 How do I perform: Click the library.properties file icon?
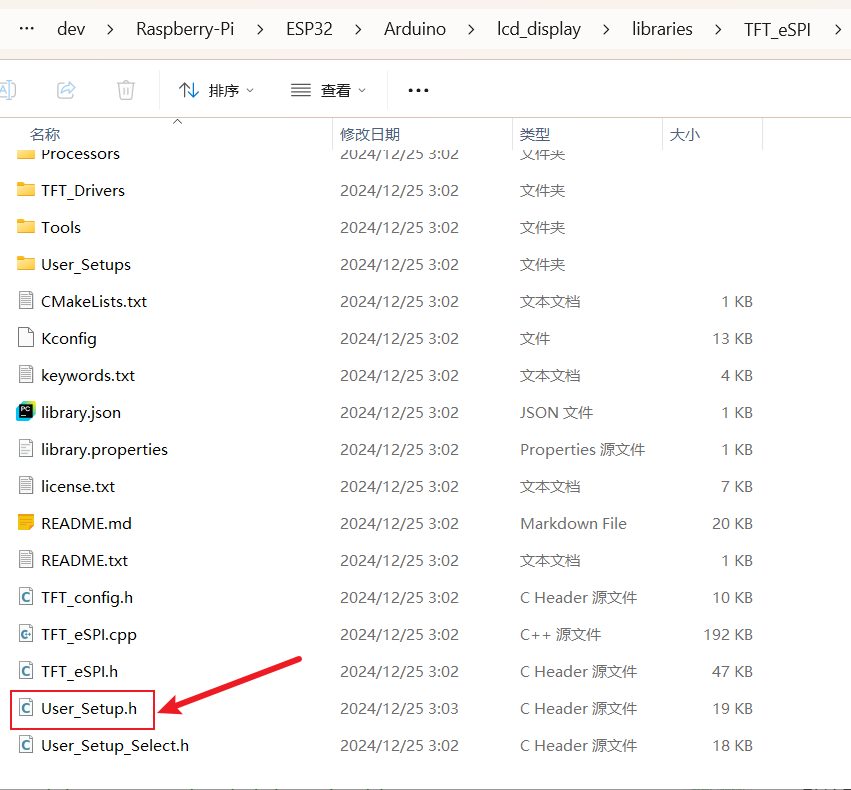[26, 448]
